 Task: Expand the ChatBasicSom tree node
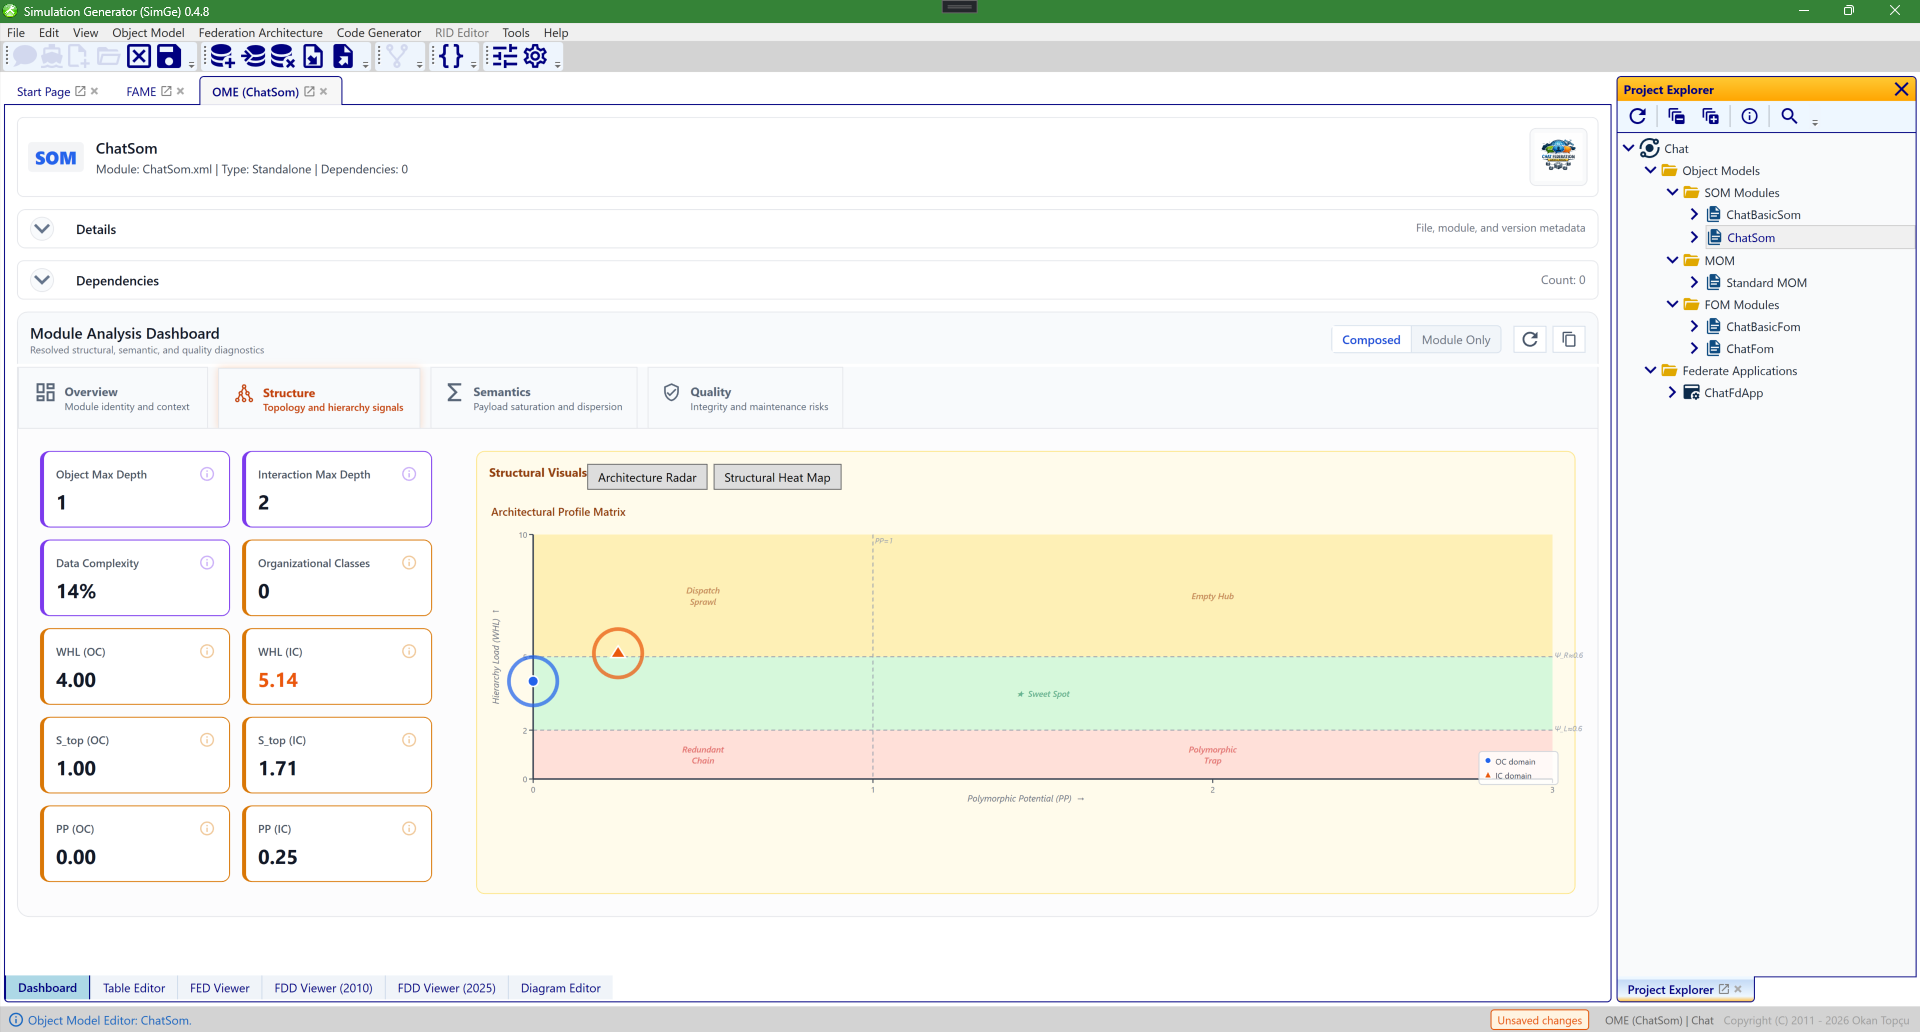click(1694, 214)
